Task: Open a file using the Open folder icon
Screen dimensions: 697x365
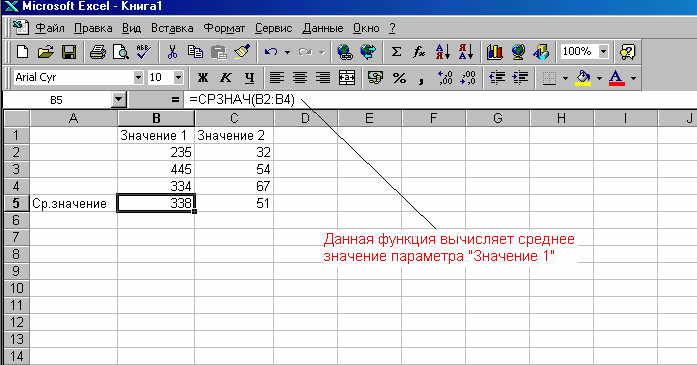Action: click(x=45, y=52)
